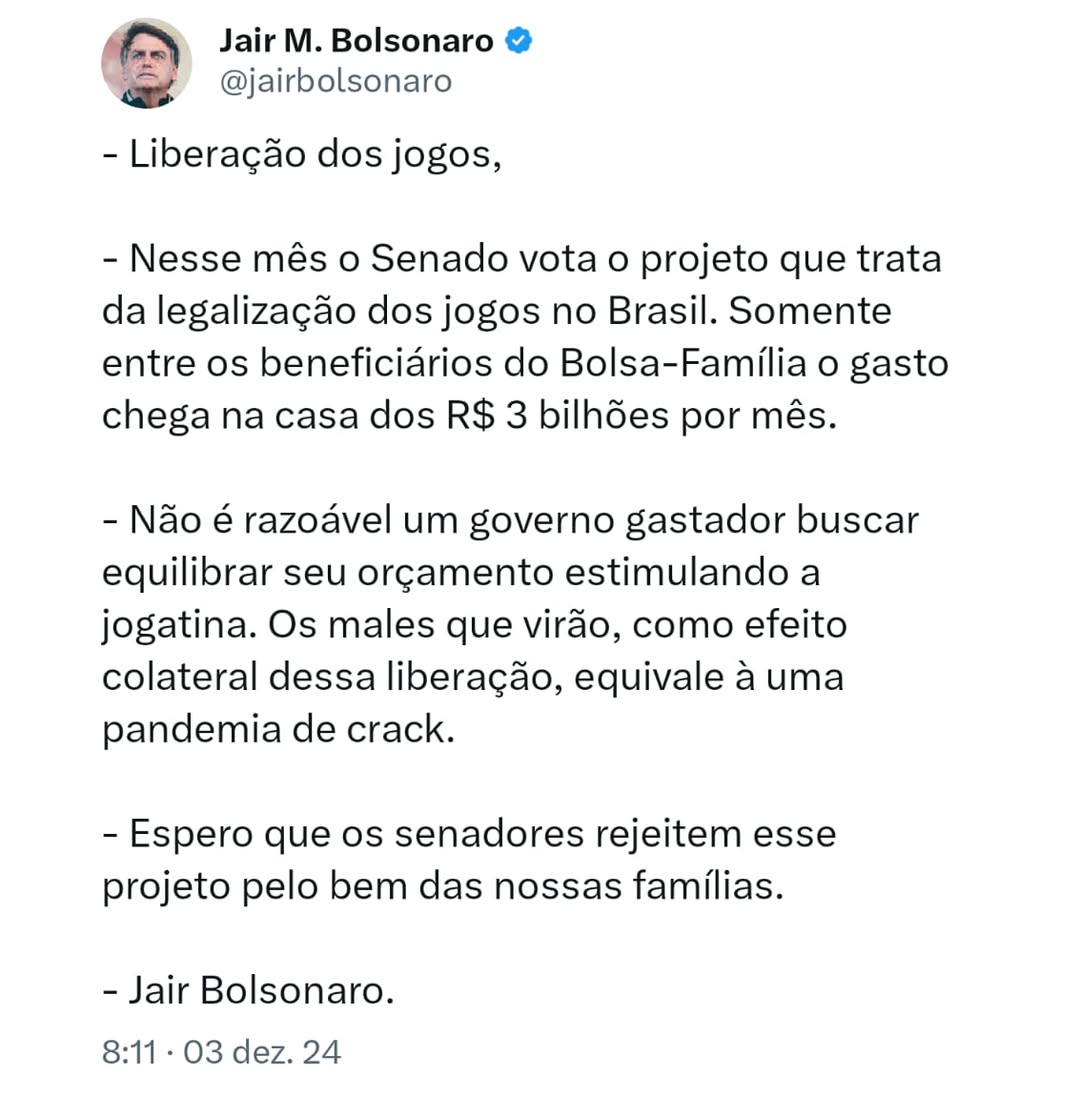Click the word 'jogatina' in the tweet
This screenshot has width=1080, height=1117.
(179, 626)
